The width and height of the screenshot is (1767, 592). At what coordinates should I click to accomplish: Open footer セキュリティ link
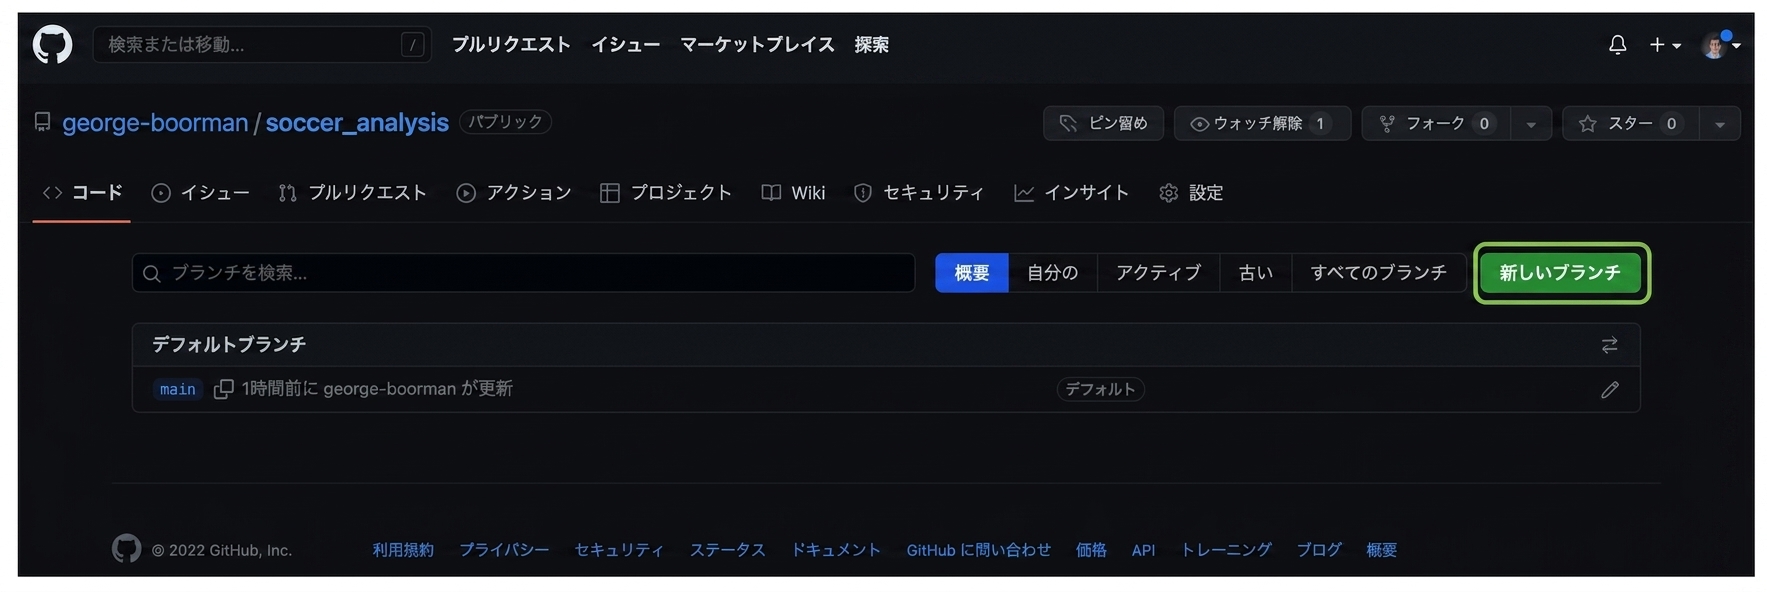[619, 550]
